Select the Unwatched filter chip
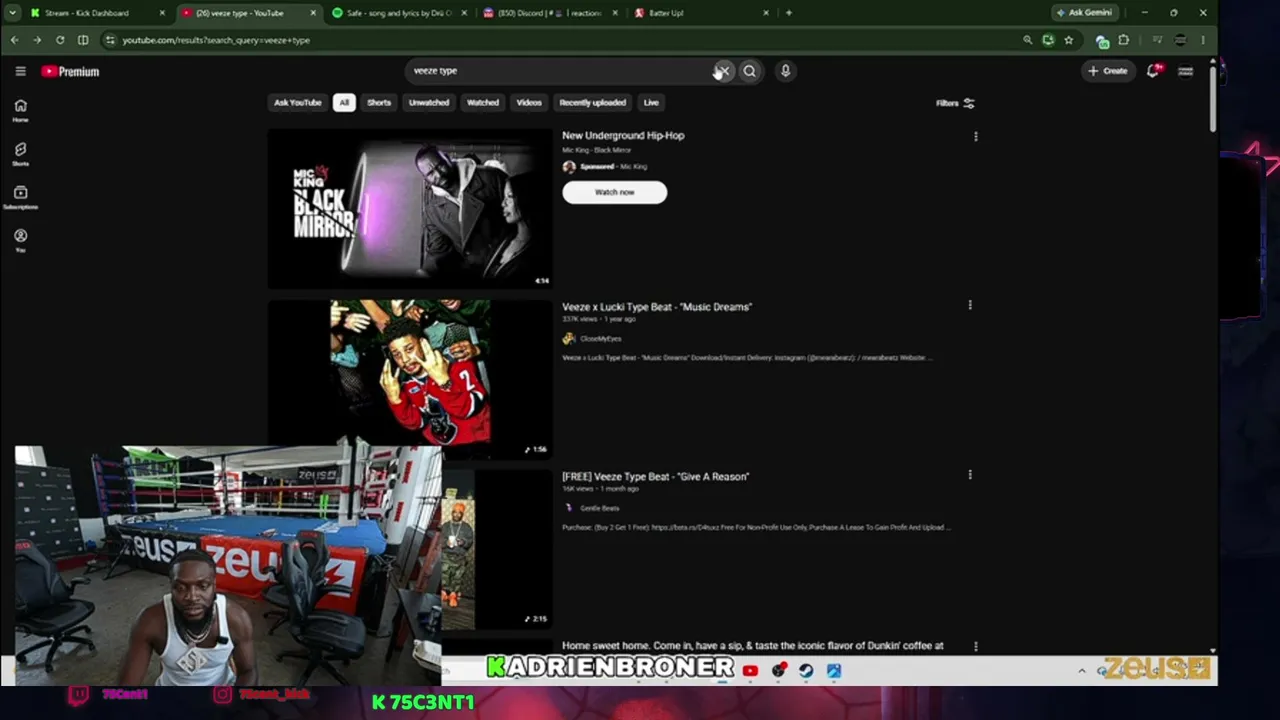Image resolution: width=1280 pixels, height=720 pixels. coord(429,102)
